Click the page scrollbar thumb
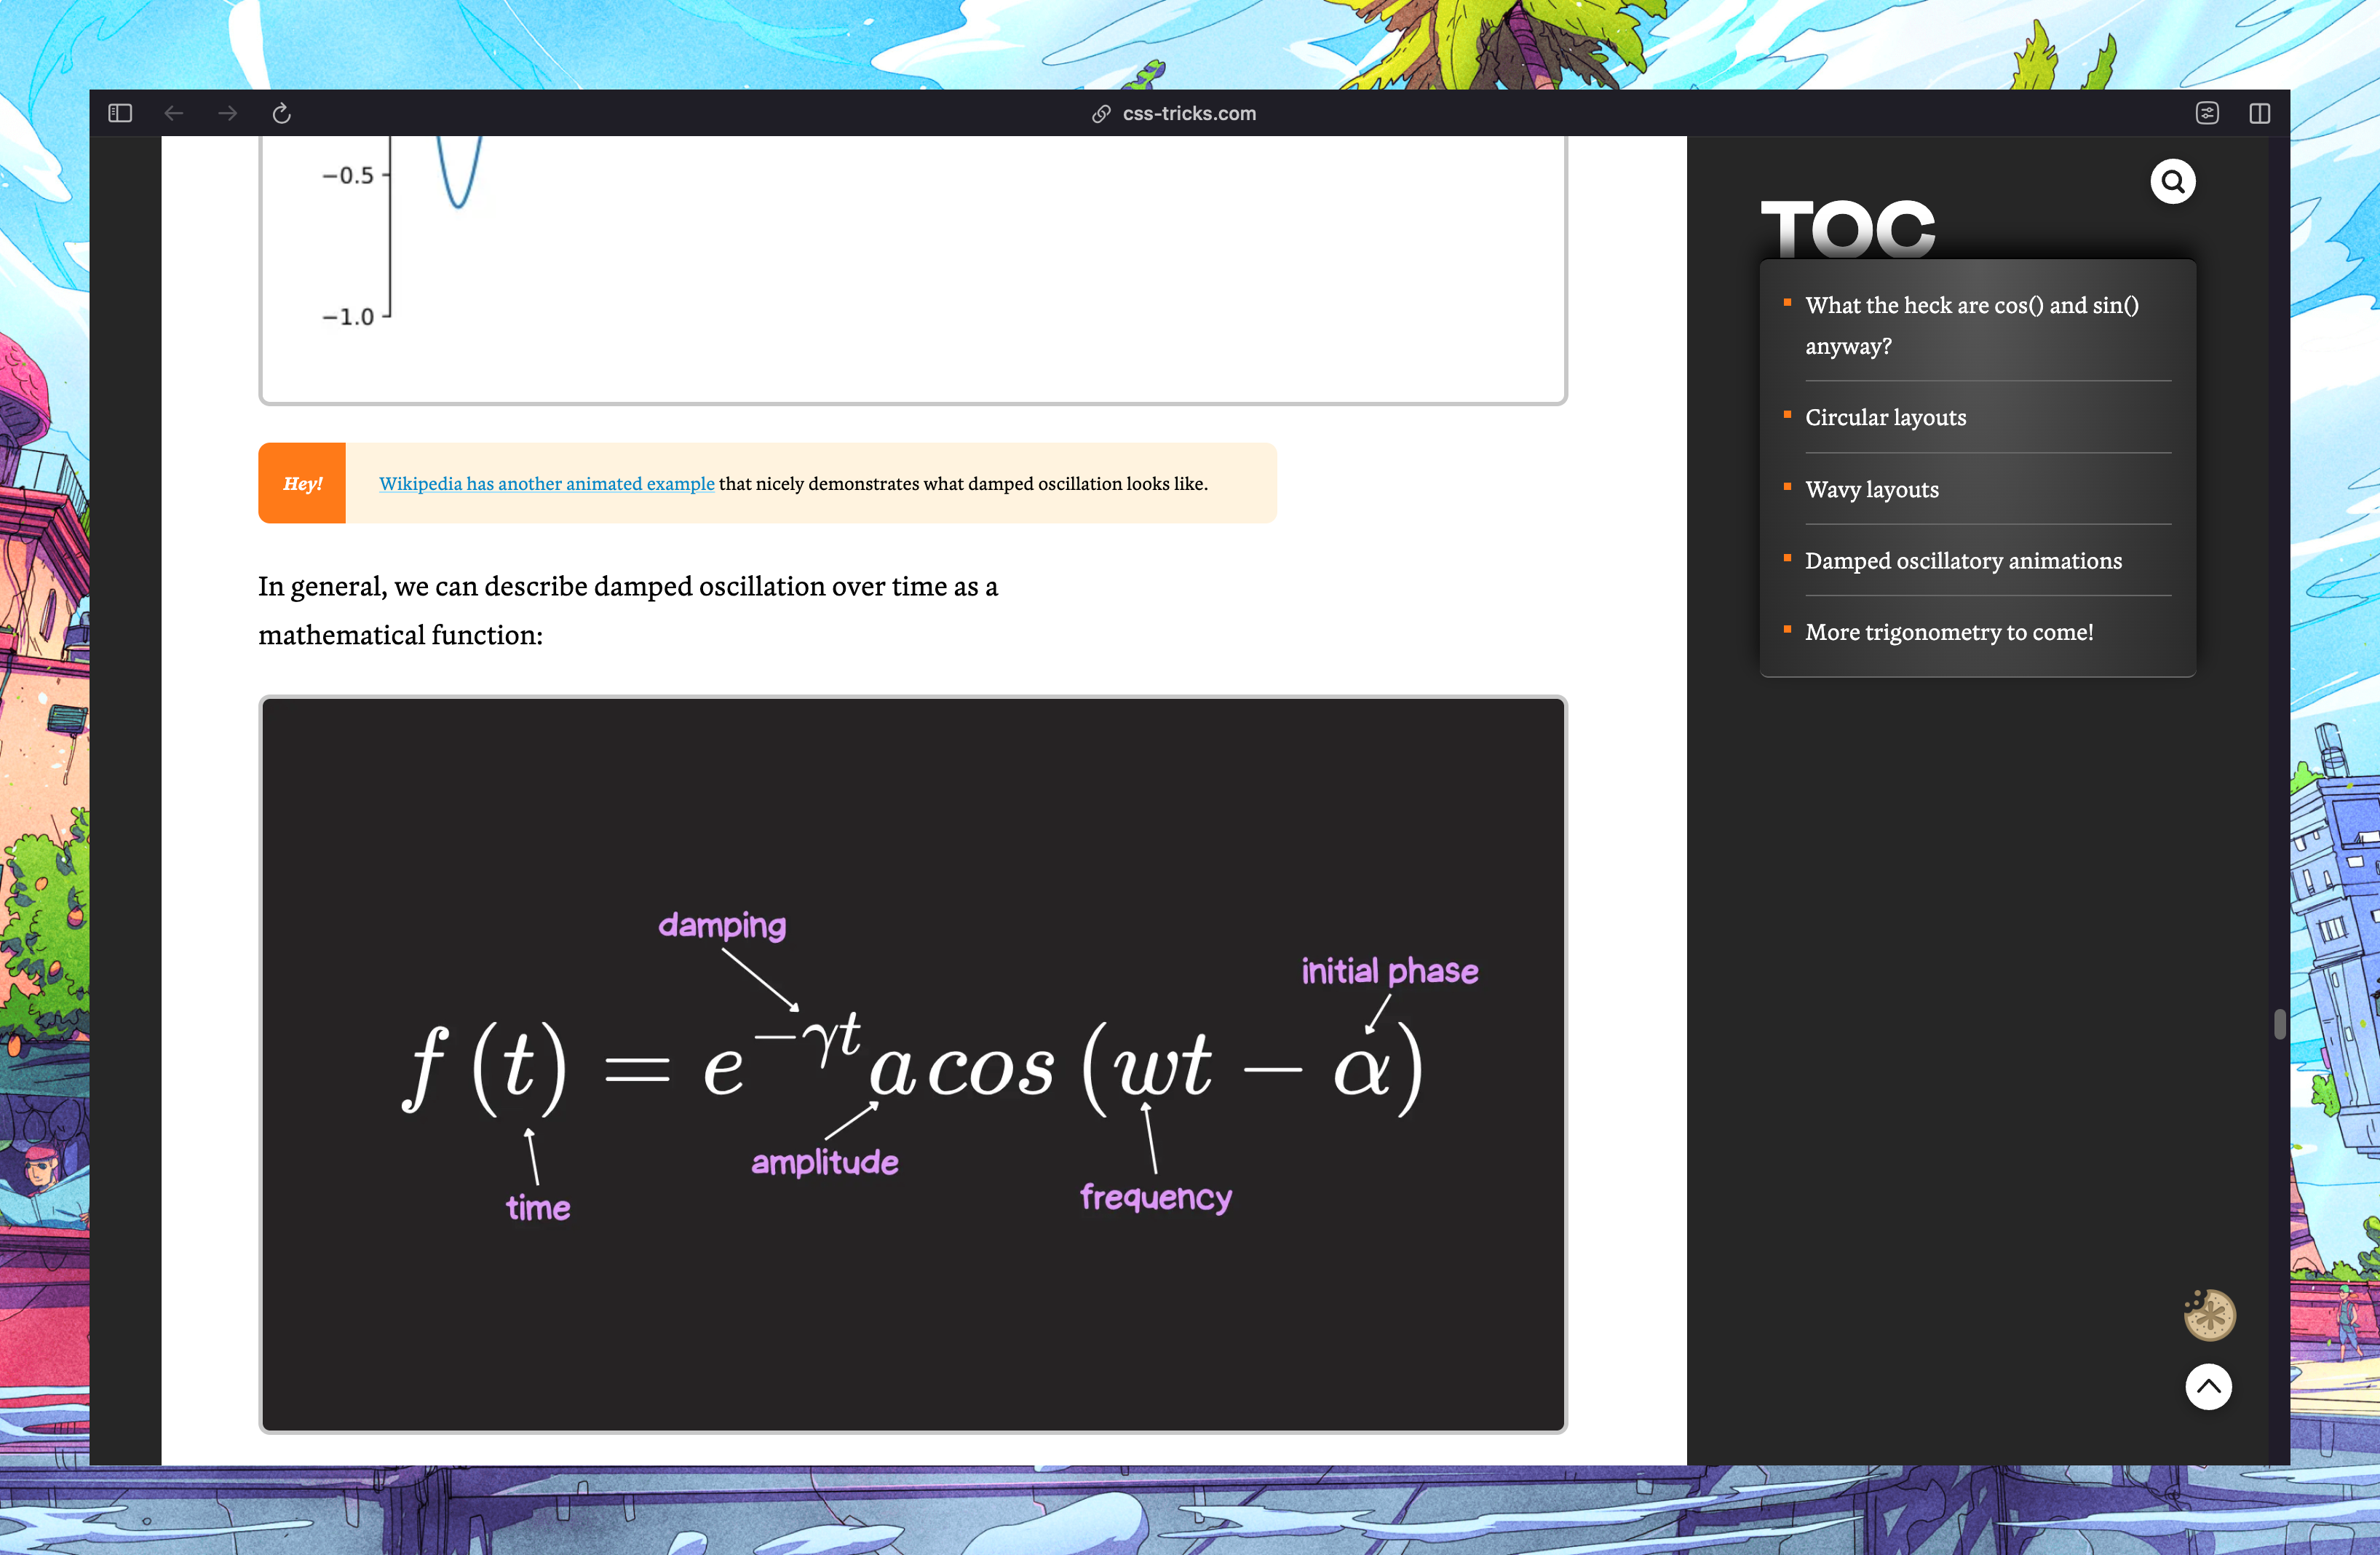 point(2279,1024)
